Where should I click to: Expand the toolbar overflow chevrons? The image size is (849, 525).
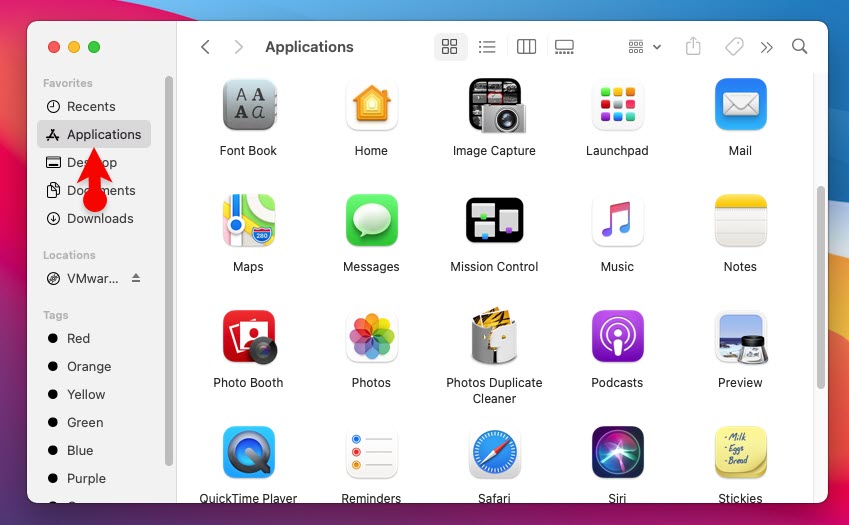coord(767,47)
